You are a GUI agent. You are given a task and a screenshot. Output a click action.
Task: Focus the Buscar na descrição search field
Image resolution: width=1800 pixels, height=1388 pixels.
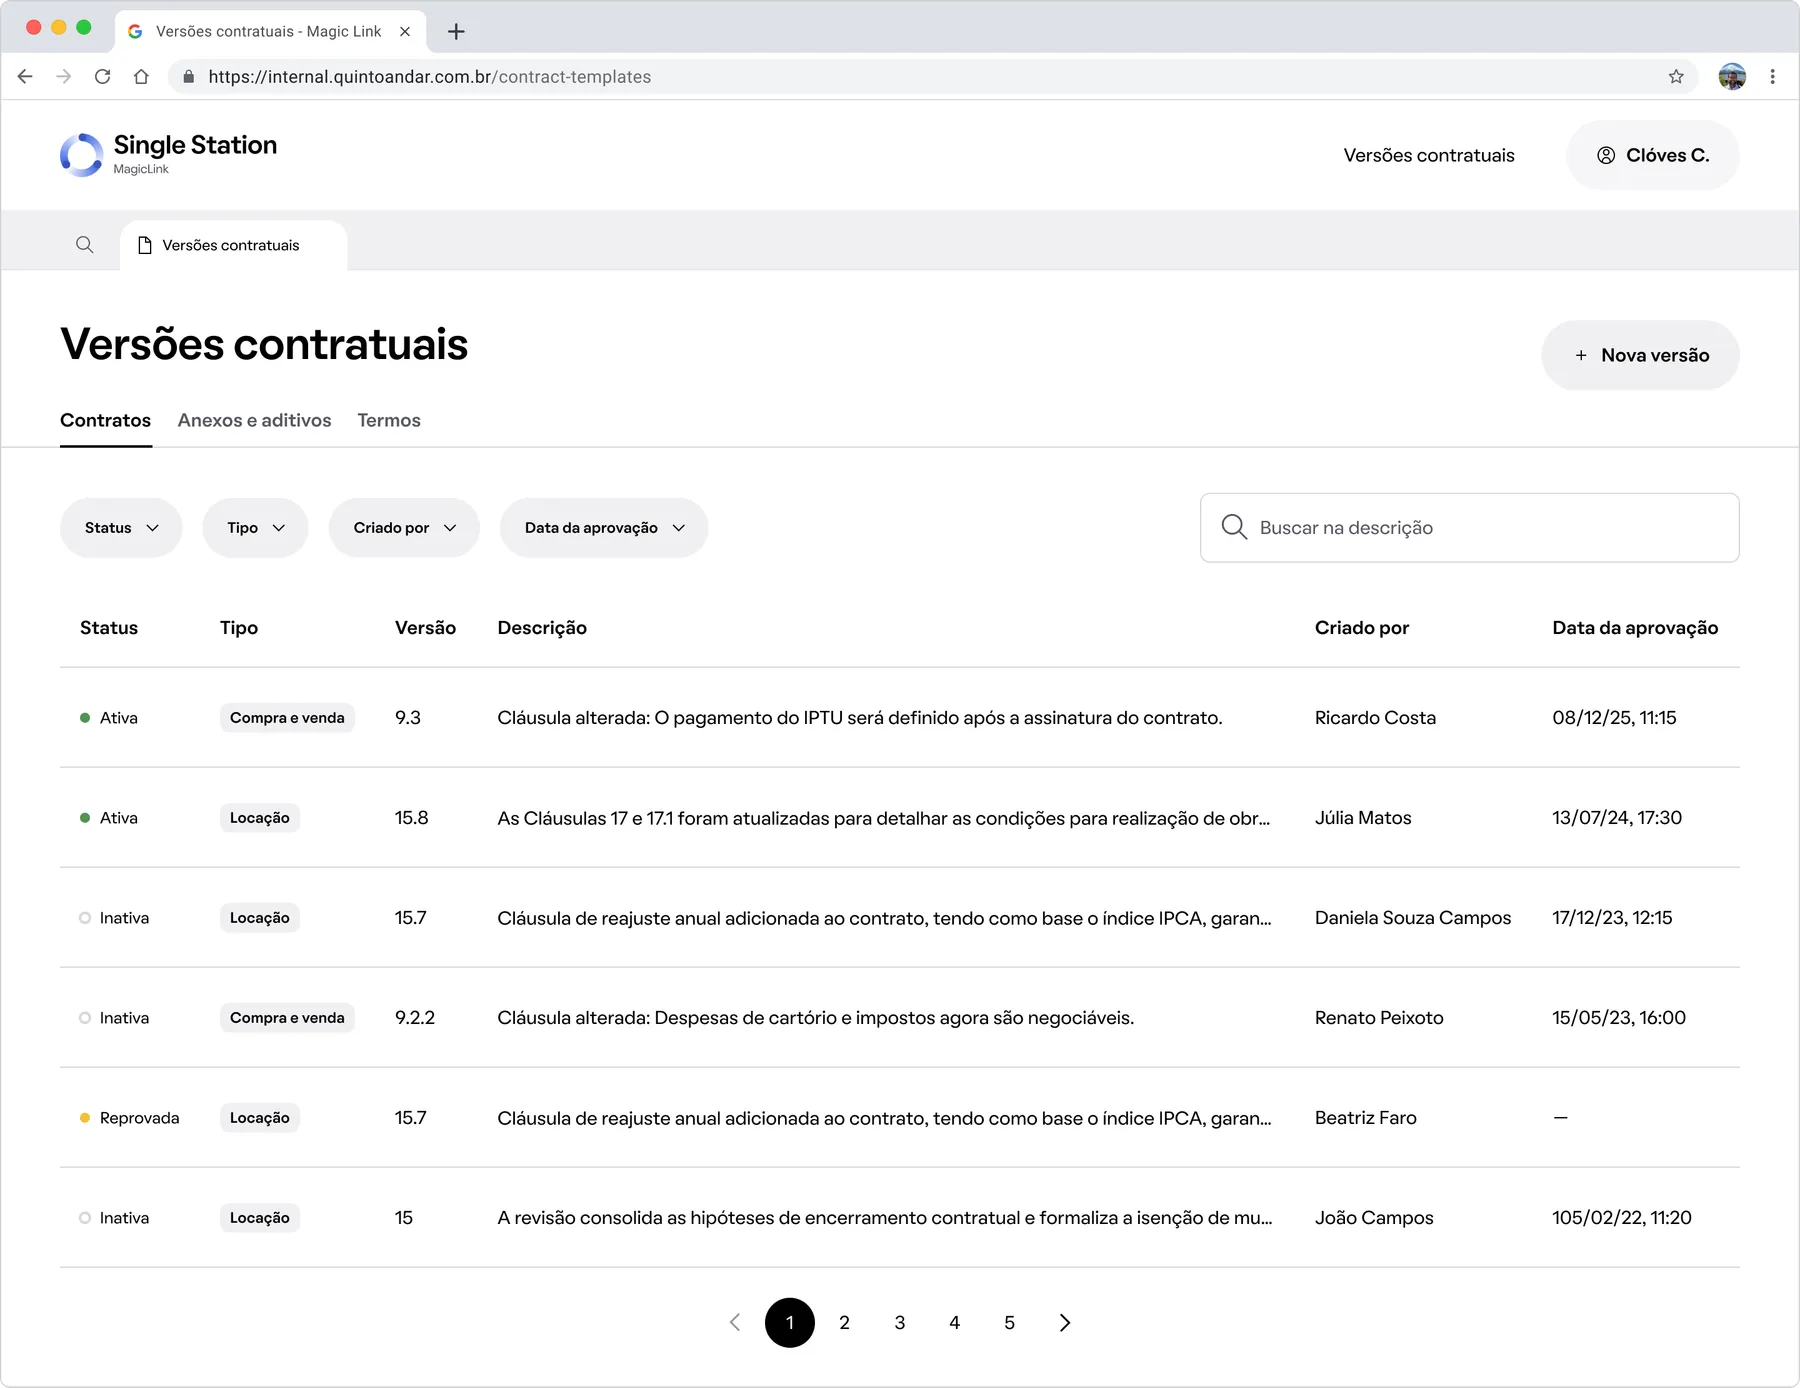pos(1470,528)
